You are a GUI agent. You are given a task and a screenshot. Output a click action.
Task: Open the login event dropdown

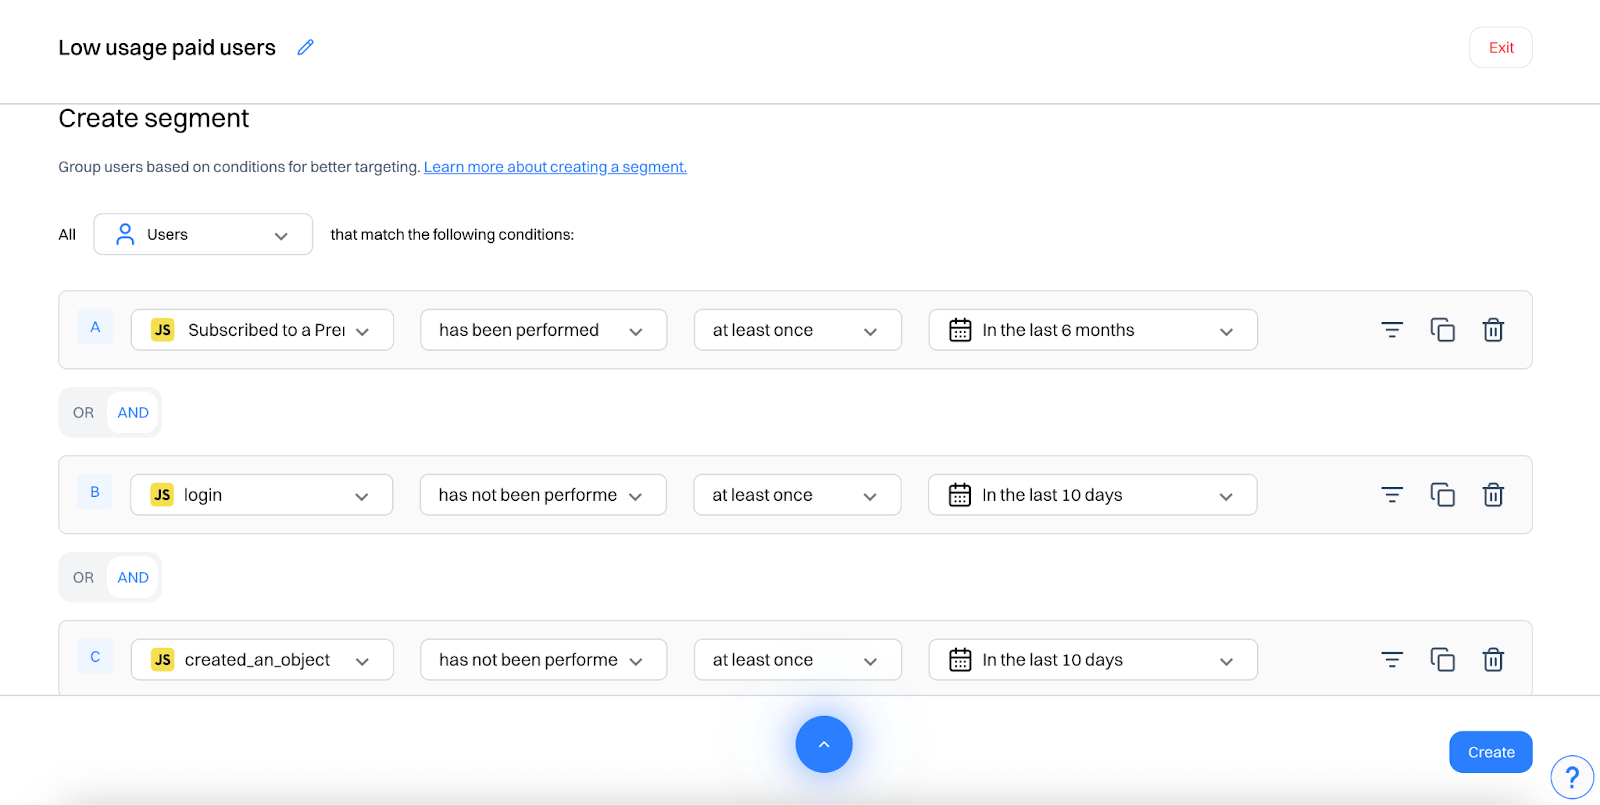point(262,495)
